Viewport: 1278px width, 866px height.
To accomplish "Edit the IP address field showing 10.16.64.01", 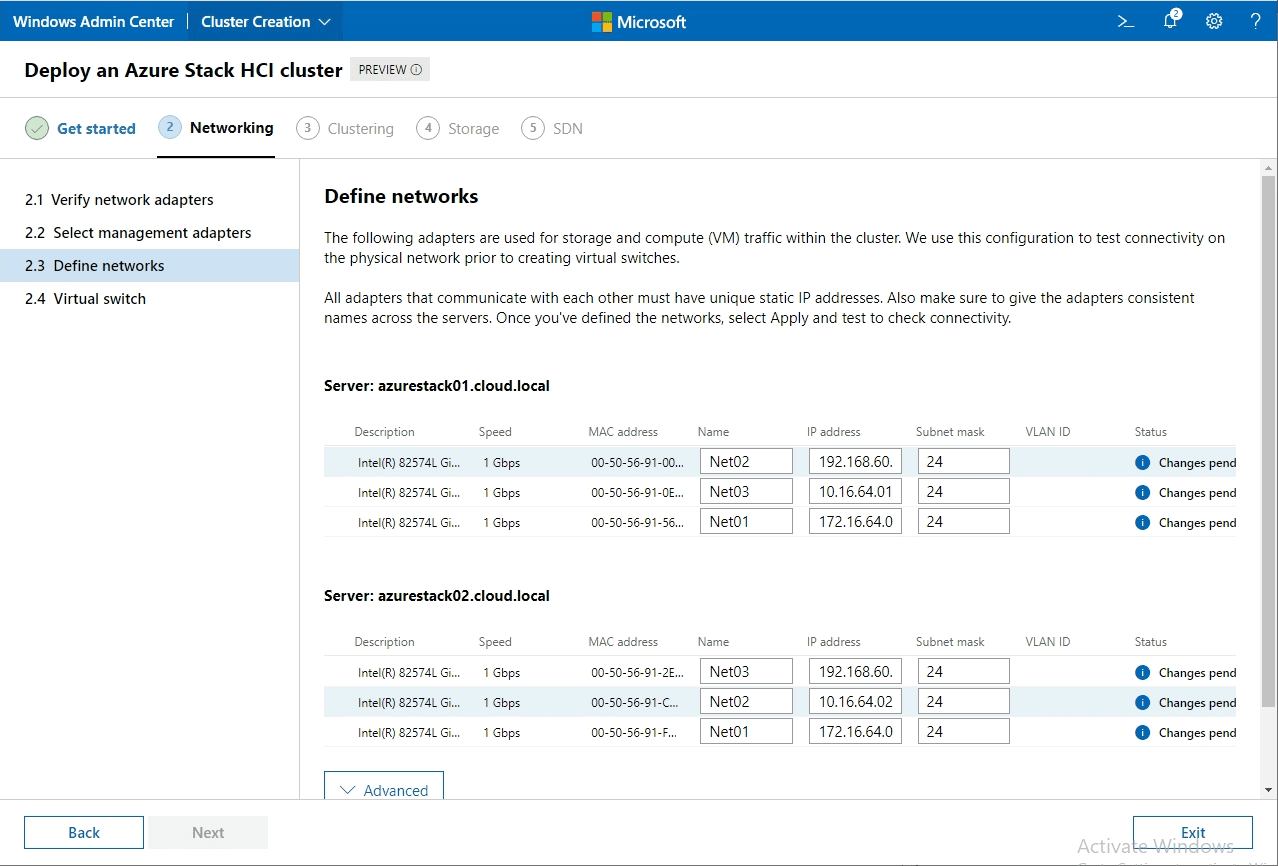I will (855, 490).
